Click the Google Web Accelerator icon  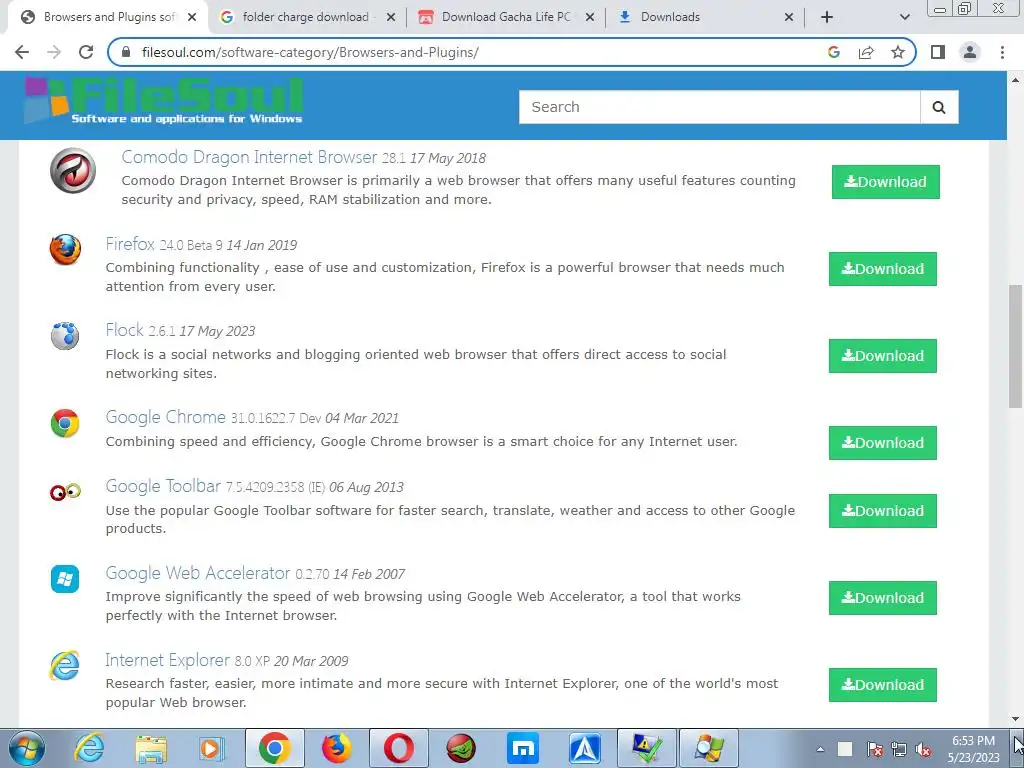click(65, 579)
